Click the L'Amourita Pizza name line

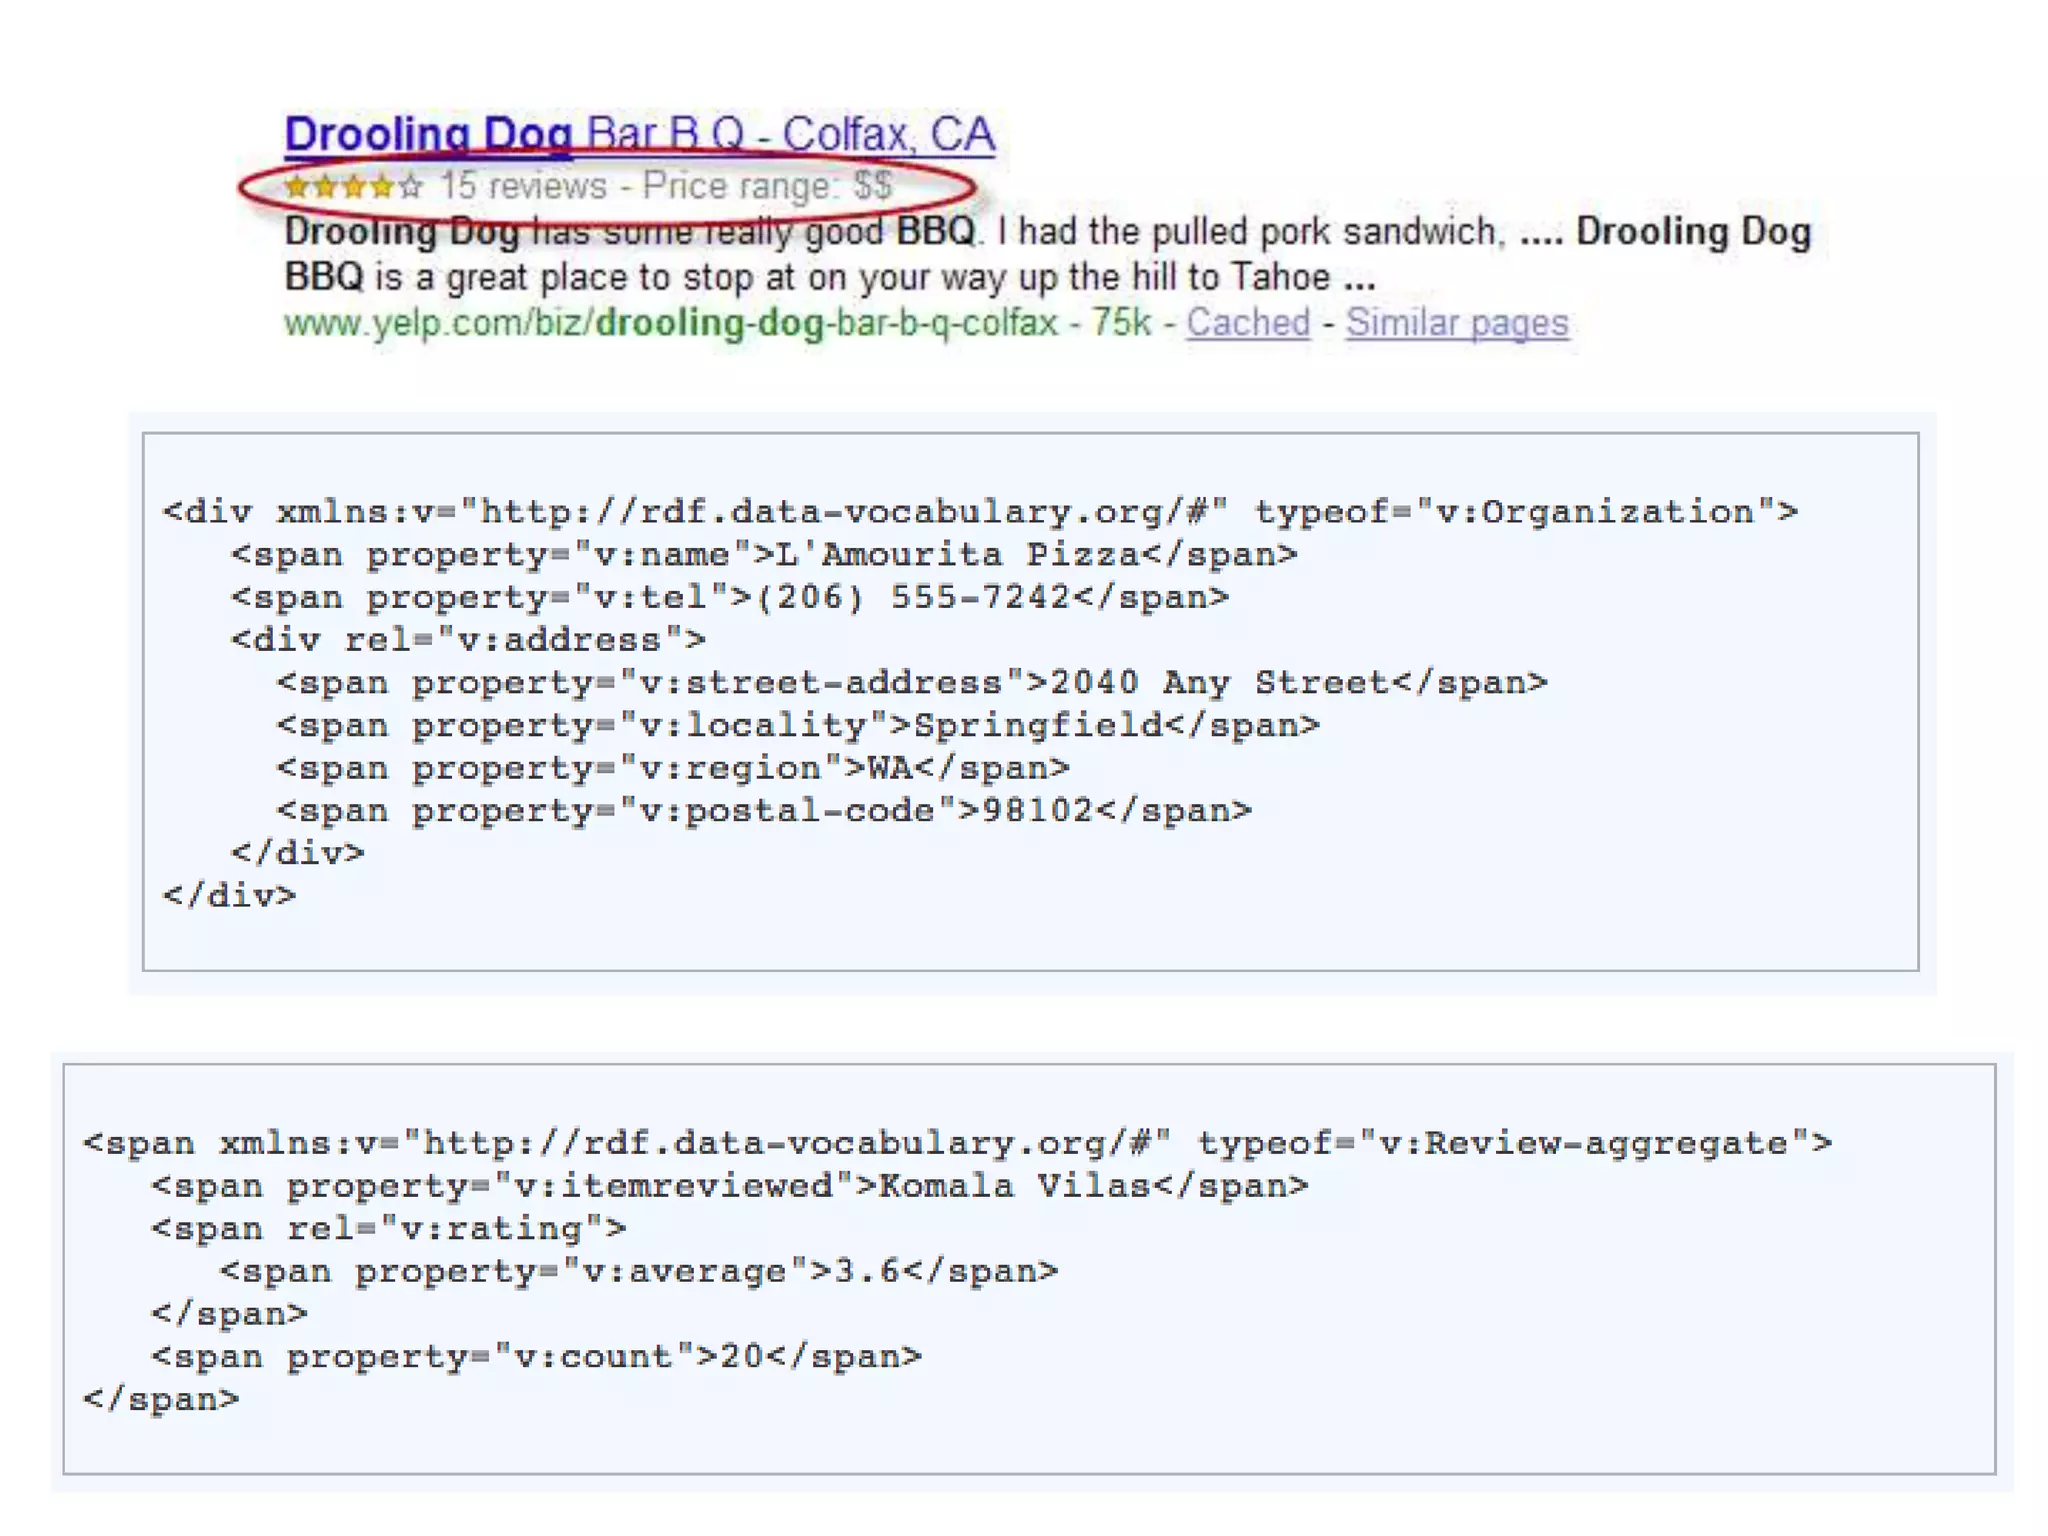(x=763, y=555)
